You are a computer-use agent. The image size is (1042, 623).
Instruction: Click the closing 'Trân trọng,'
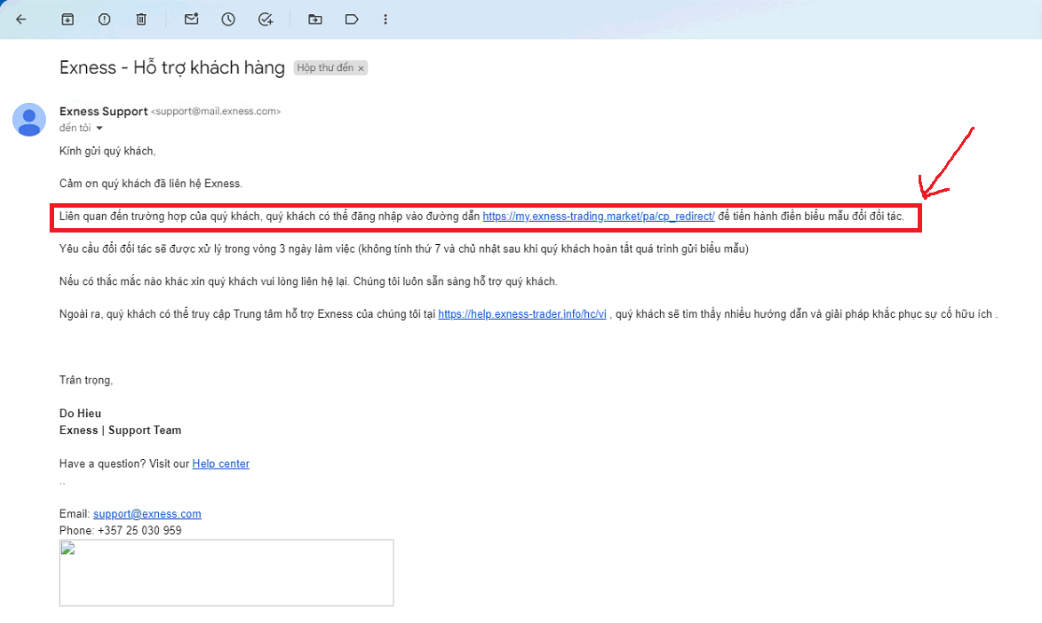click(x=86, y=380)
